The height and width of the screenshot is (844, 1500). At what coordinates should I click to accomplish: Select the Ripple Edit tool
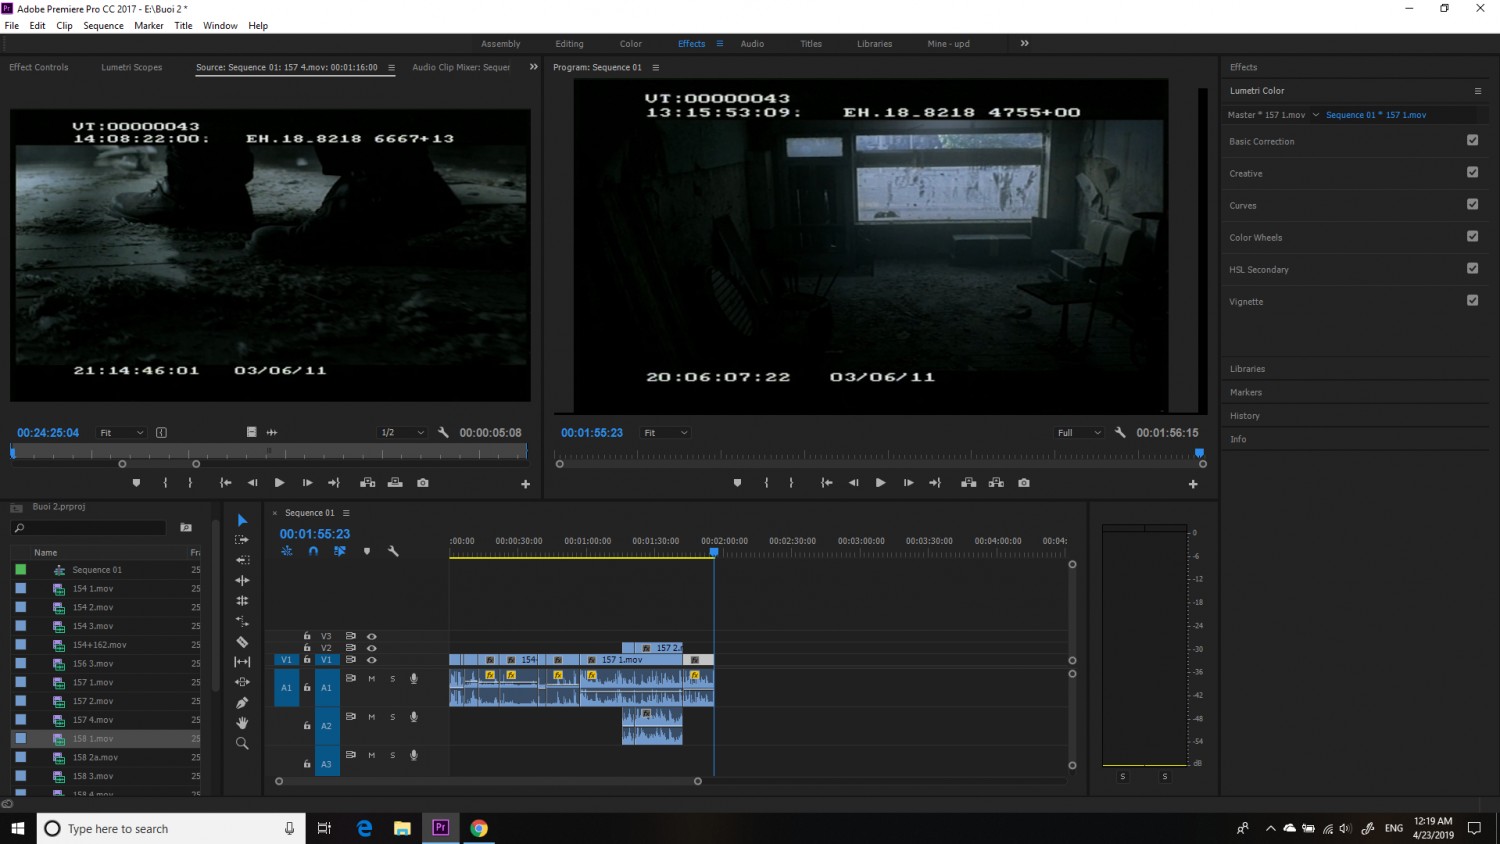pyautogui.click(x=242, y=560)
